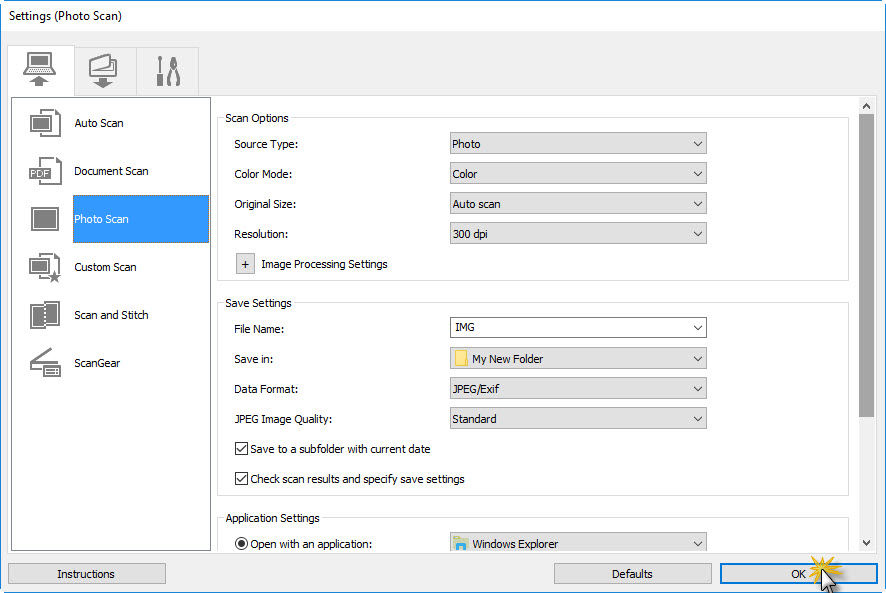Uncheck Check scan results and specify save settings
The image size is (886, 593).
pyautogui.click(x=241, y=479)
